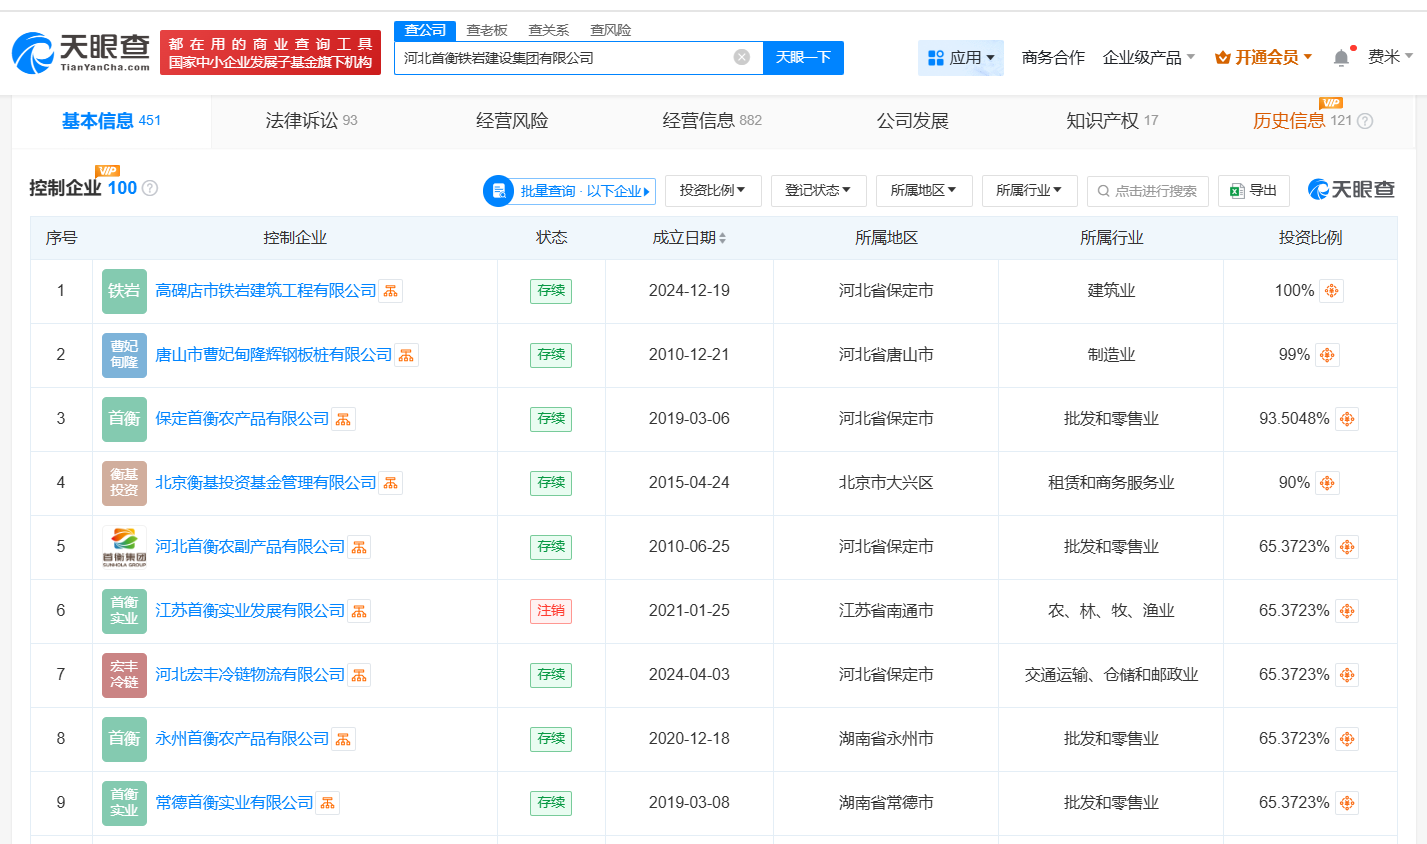Click help question mark next to 控制企业 100
The height and width of the screenshot is (844, 1427).
[x=150, y=188]
